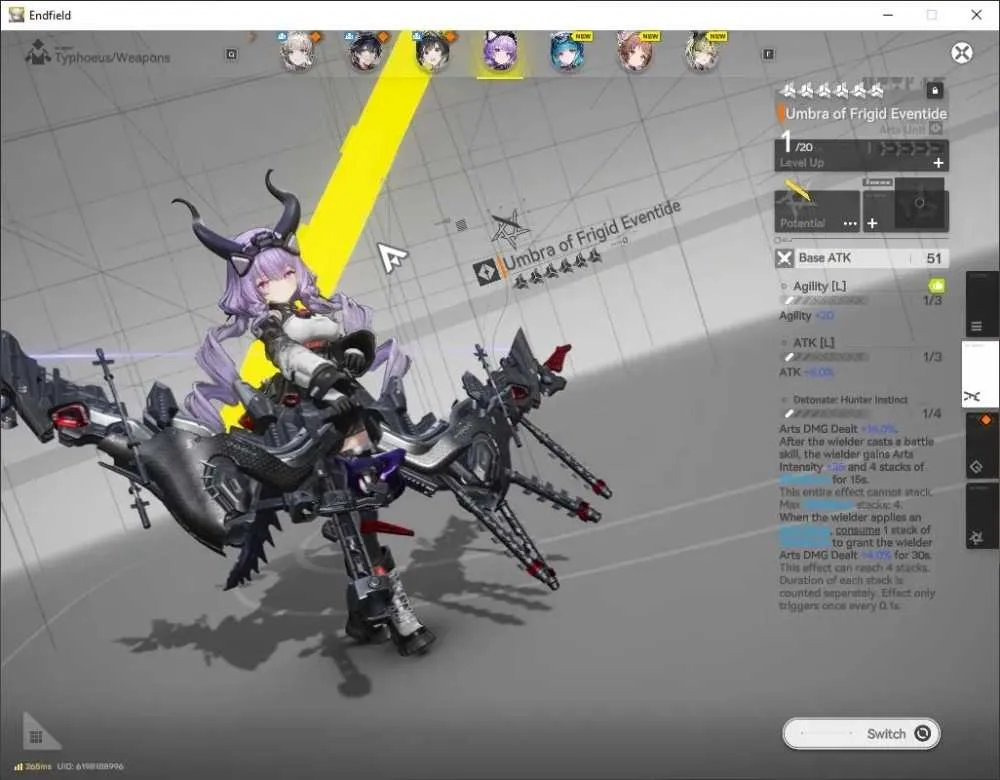Viewport: 1000px width, 780px height.
Task: Expand the ATK [L] skill entry
Action: point(814,343)
